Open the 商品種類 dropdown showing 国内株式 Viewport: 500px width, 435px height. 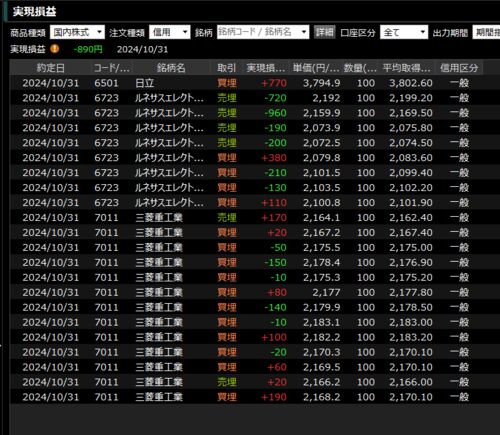[x=77, y=32]
